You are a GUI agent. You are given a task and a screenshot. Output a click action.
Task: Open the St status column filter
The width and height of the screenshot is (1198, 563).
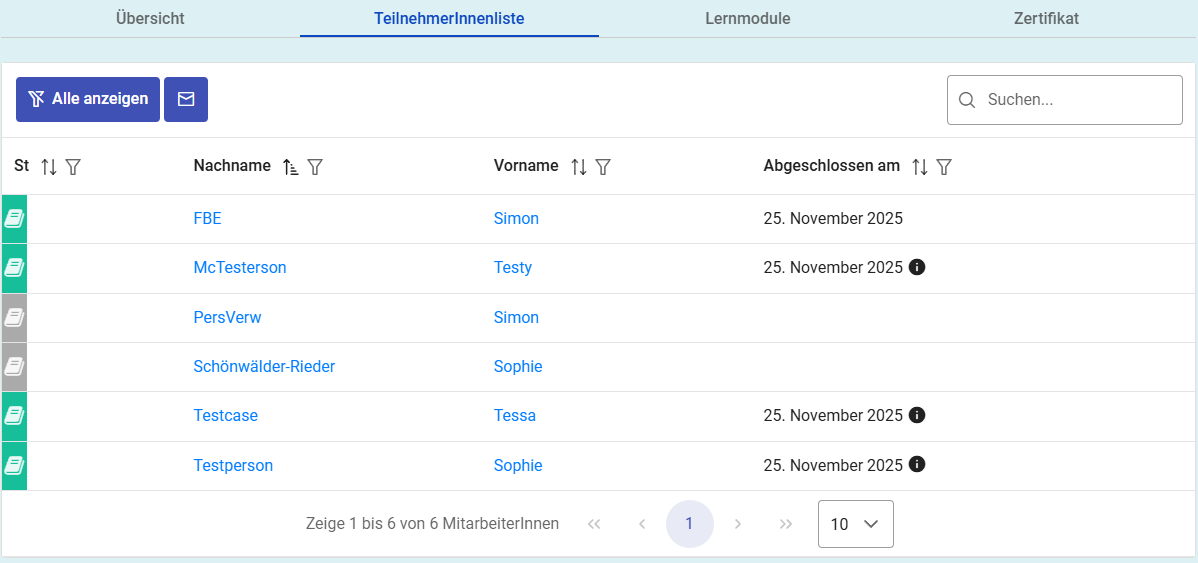pos(73,167)
